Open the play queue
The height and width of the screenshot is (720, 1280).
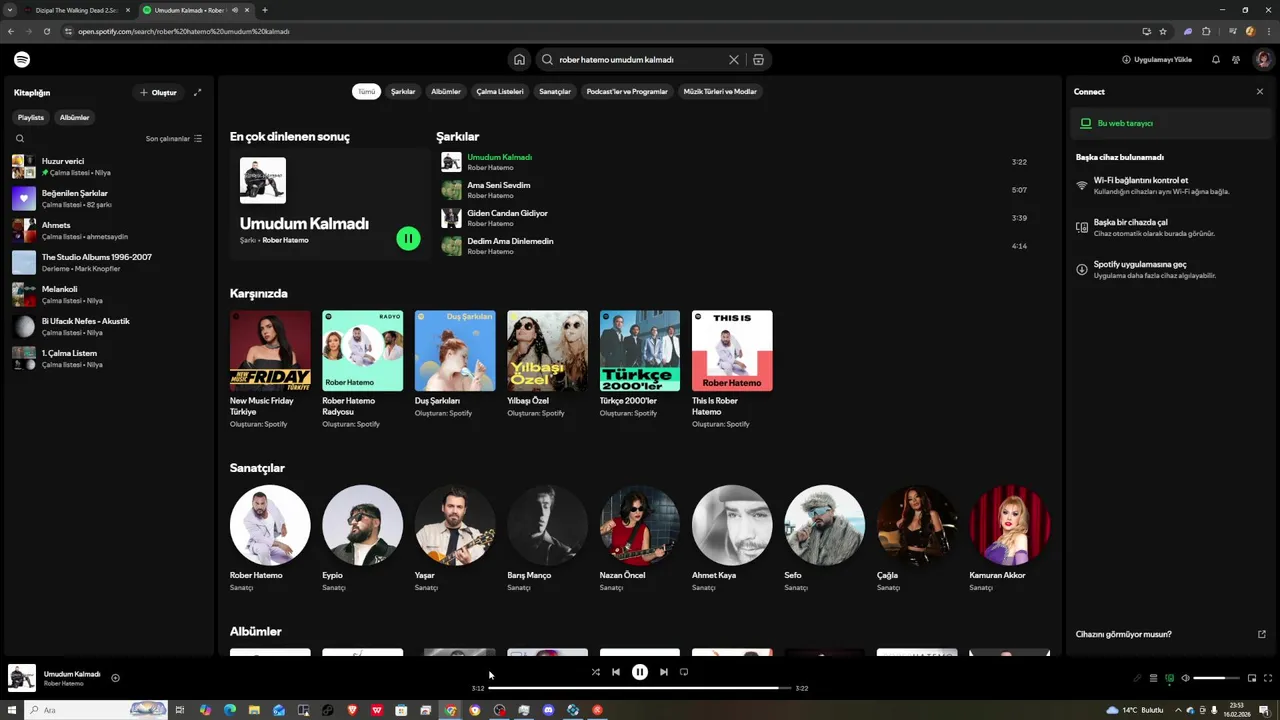point(1153,678)
